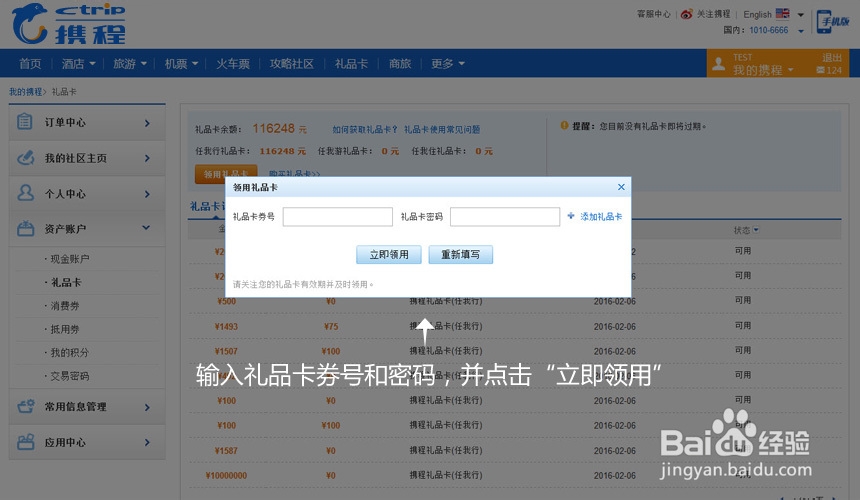Screen dimensions: 860x500
Task: Click the Weibo follow Ctrip icon
Action: click(686, 14)
